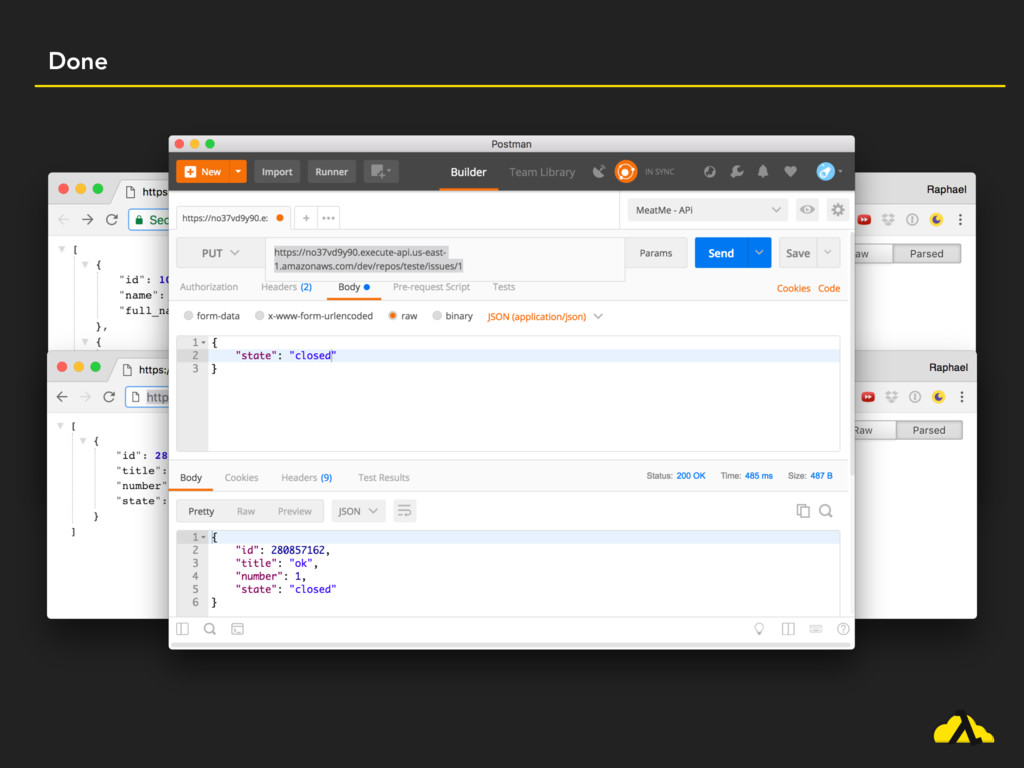Open environment quick look eye icon

coord(807,210)
